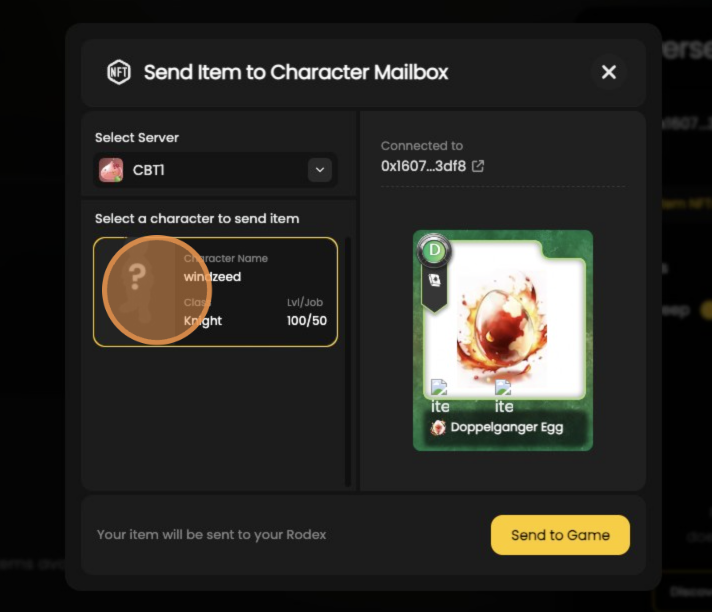The width and height of the screenshot is (712, 612).
Task: Expand the server dropdown chevron
Action: 320,170
